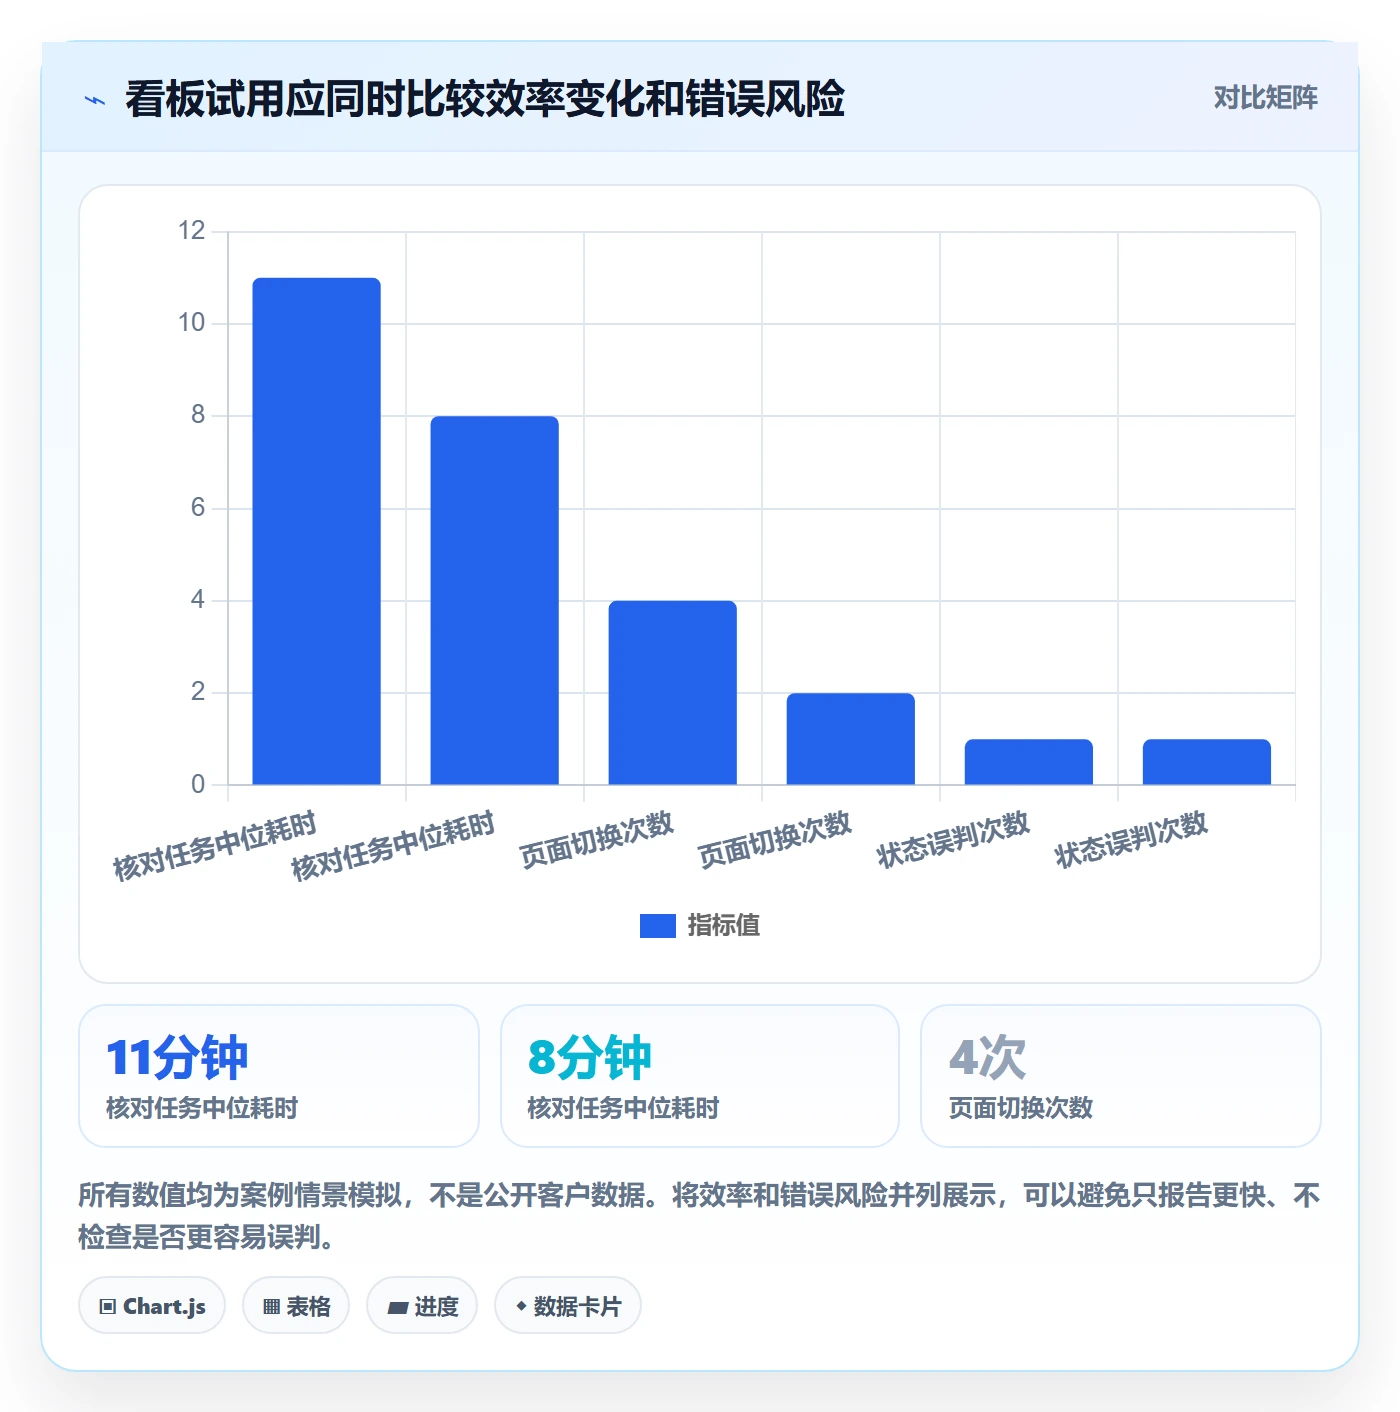Image resolution: width=1400 pixels, height=1412 pixels.
Task: Select the 进度 chip
Action: click(422, 1306)
